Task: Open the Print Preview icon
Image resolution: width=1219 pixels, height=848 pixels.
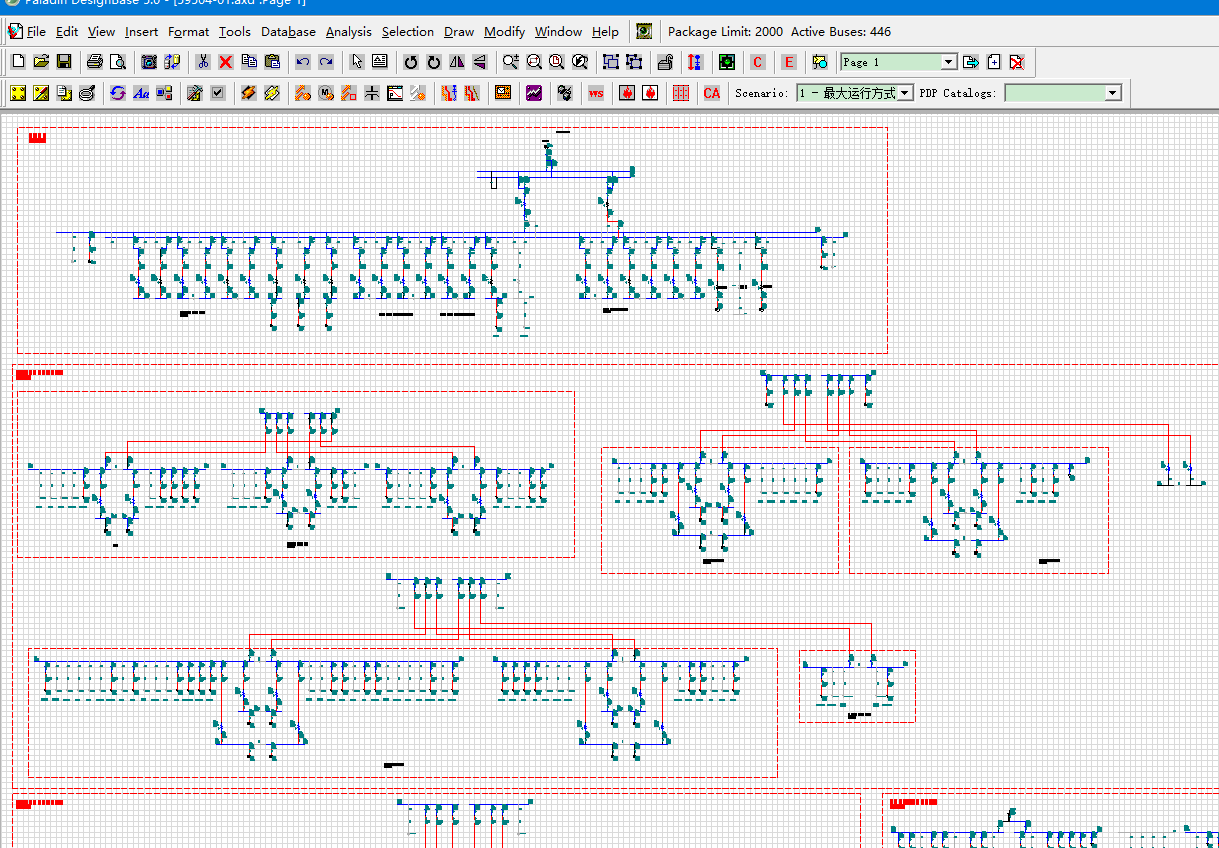Action: click(118, 62)
